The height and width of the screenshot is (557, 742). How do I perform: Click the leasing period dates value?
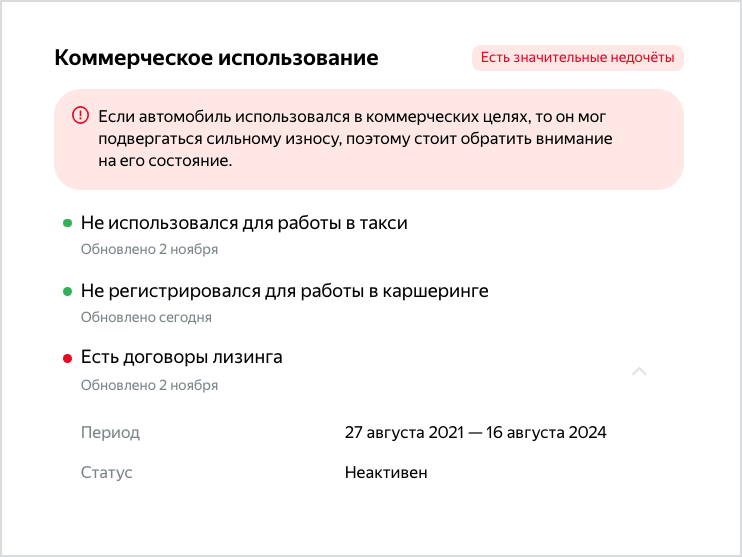[x=476, y=433]
